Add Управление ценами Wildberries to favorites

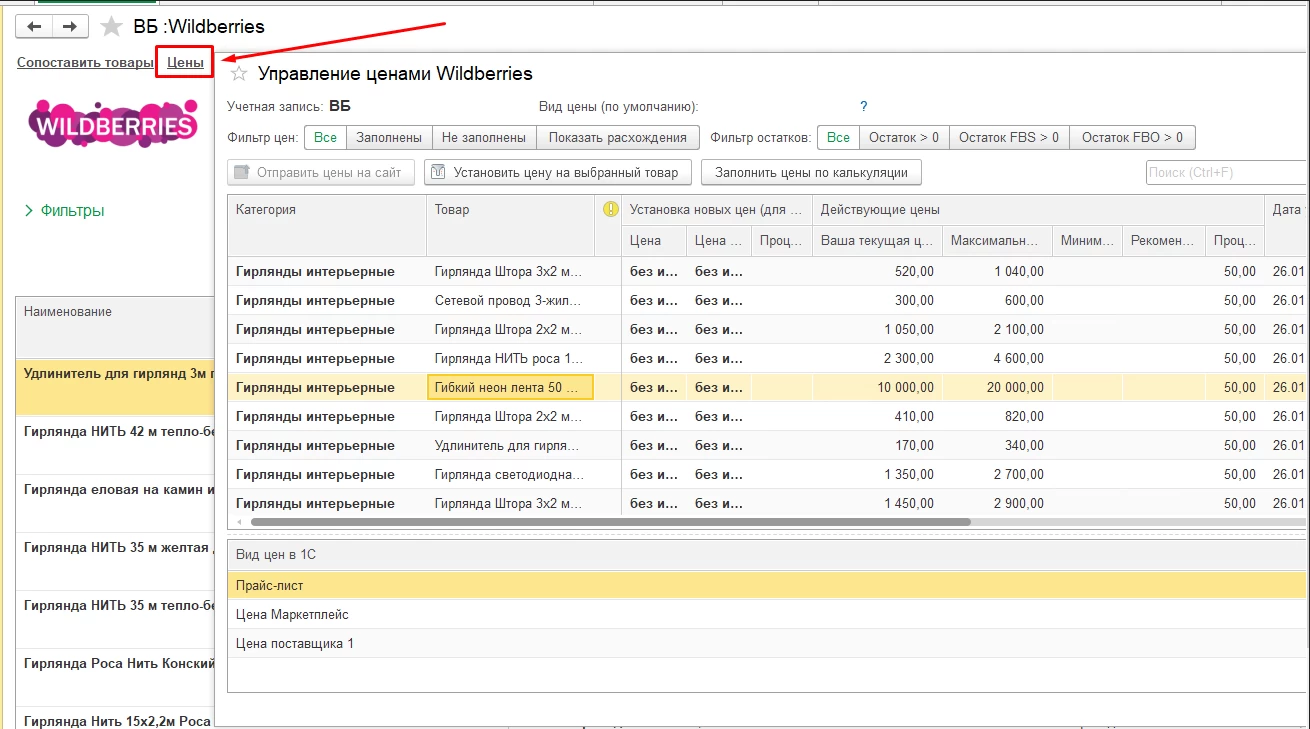239,73
